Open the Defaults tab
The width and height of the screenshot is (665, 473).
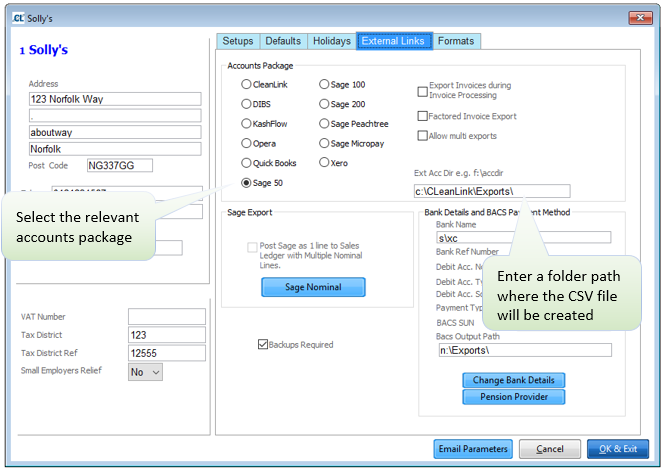(x=283, y=41)
